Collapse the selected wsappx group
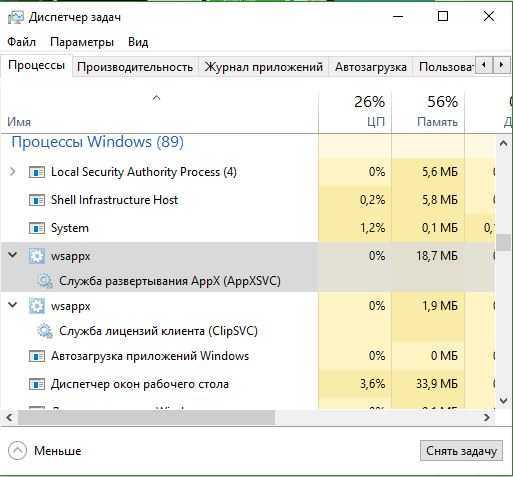 tap(13, 255)
